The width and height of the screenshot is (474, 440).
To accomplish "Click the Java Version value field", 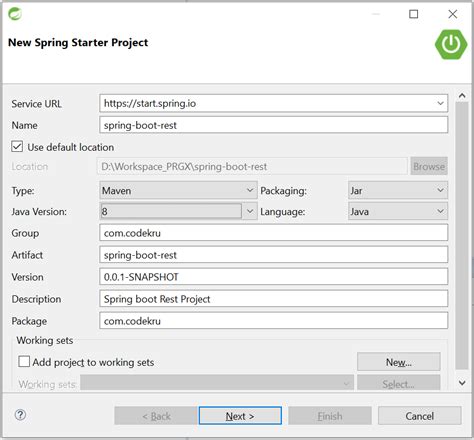I will click(171, 211).
